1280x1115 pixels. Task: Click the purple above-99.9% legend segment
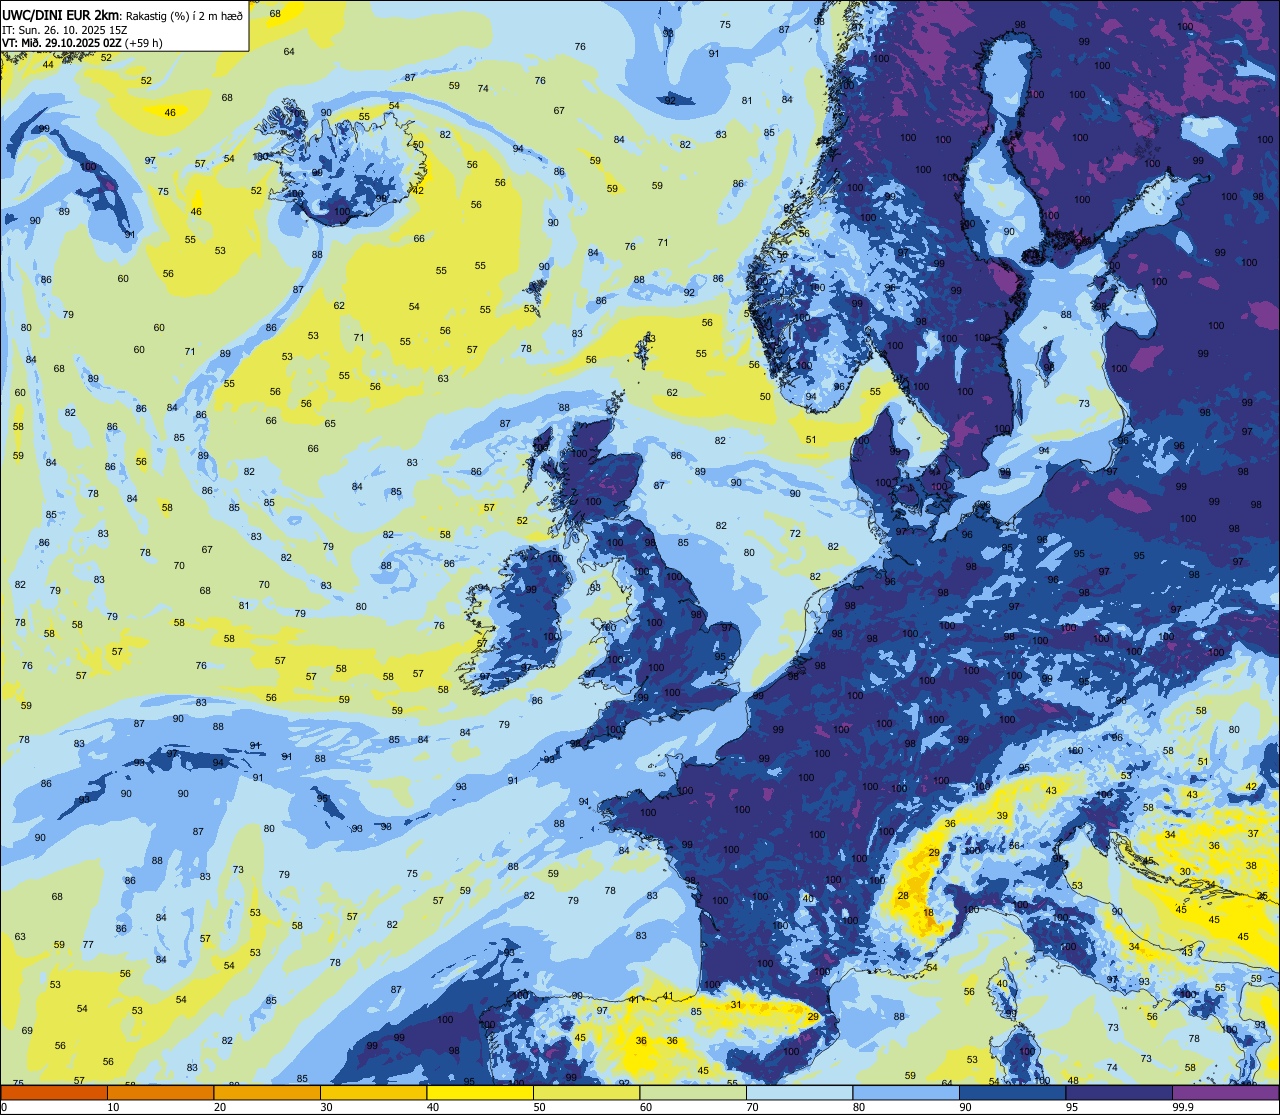click(x=1225, y=1092)
